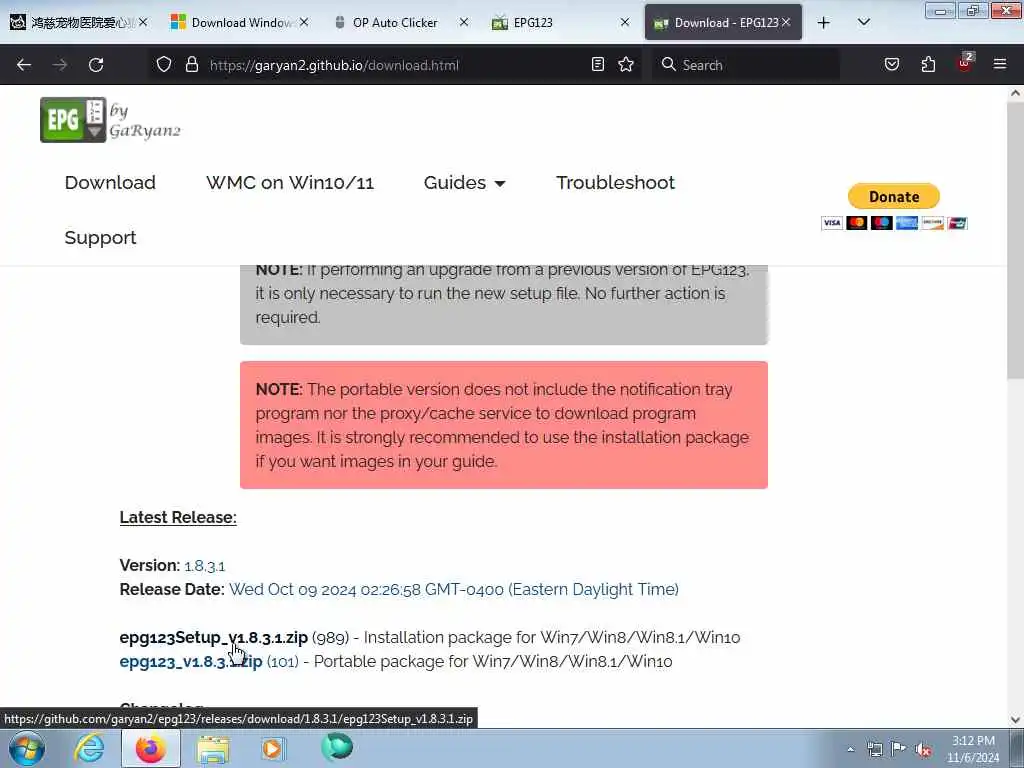Go back with the browser back arrow
The width and height of the screenshot is (1024, 768).
[24, 65]
